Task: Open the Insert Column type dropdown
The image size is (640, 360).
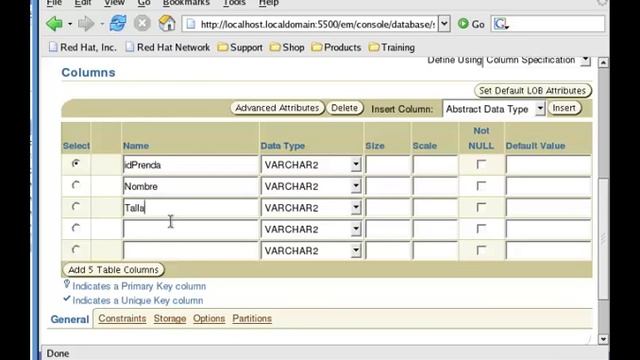Action: (540, 109)
